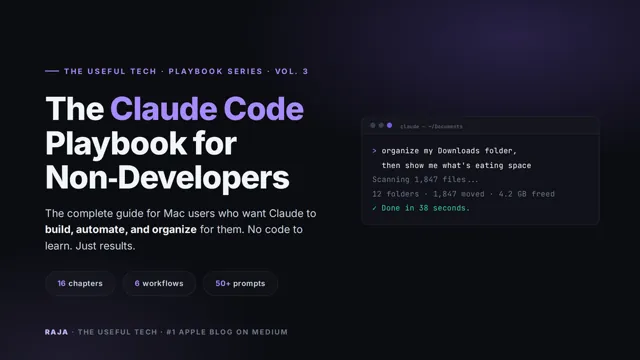Click the 16 chapters pill badge
This screenshot has height=360, width=640.
[80, 283]
